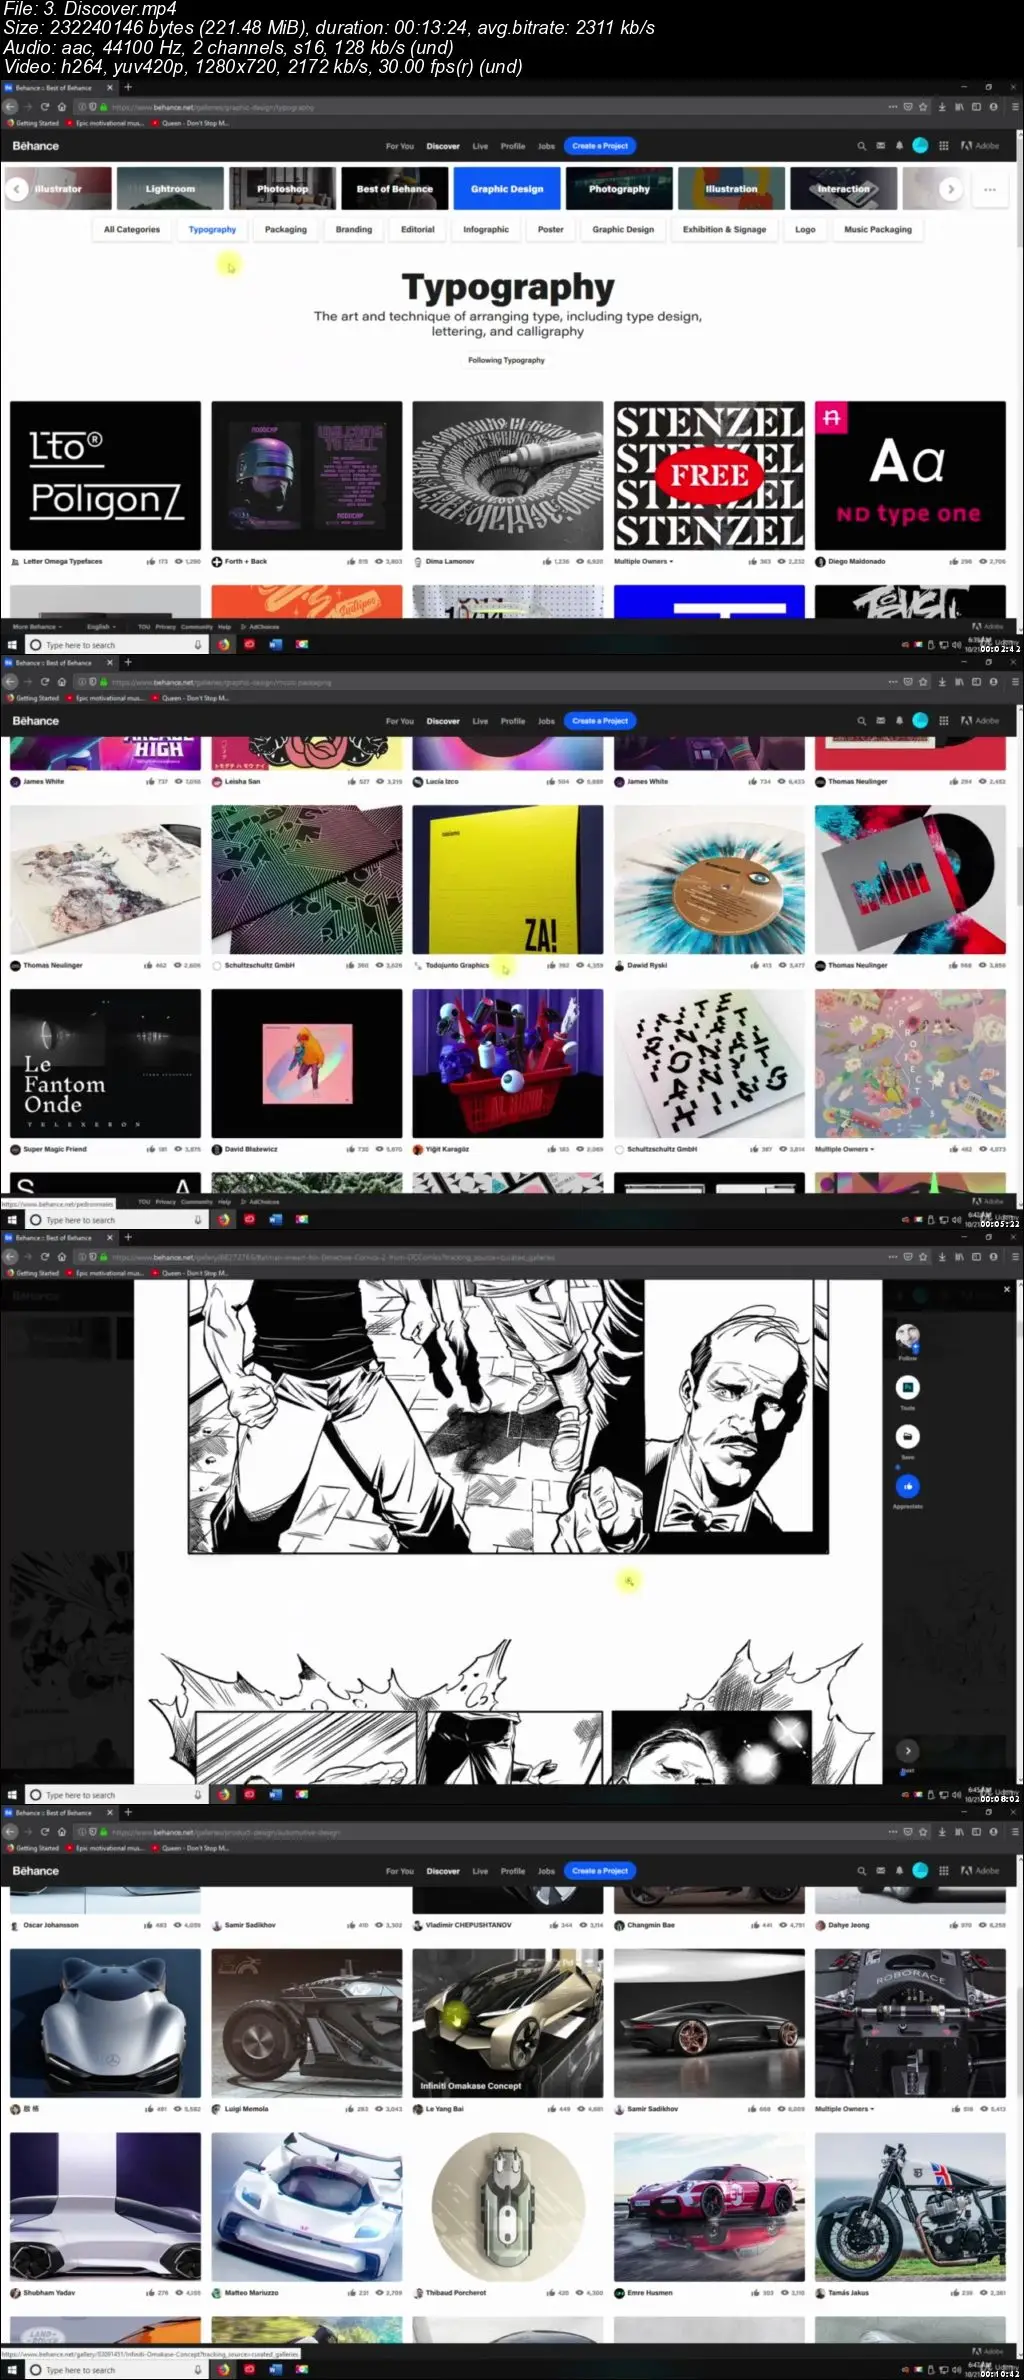The height and width of the screenshot is (2380, 1024).
Task: Open the three-dot more categories button
Action: click(990, 188)
